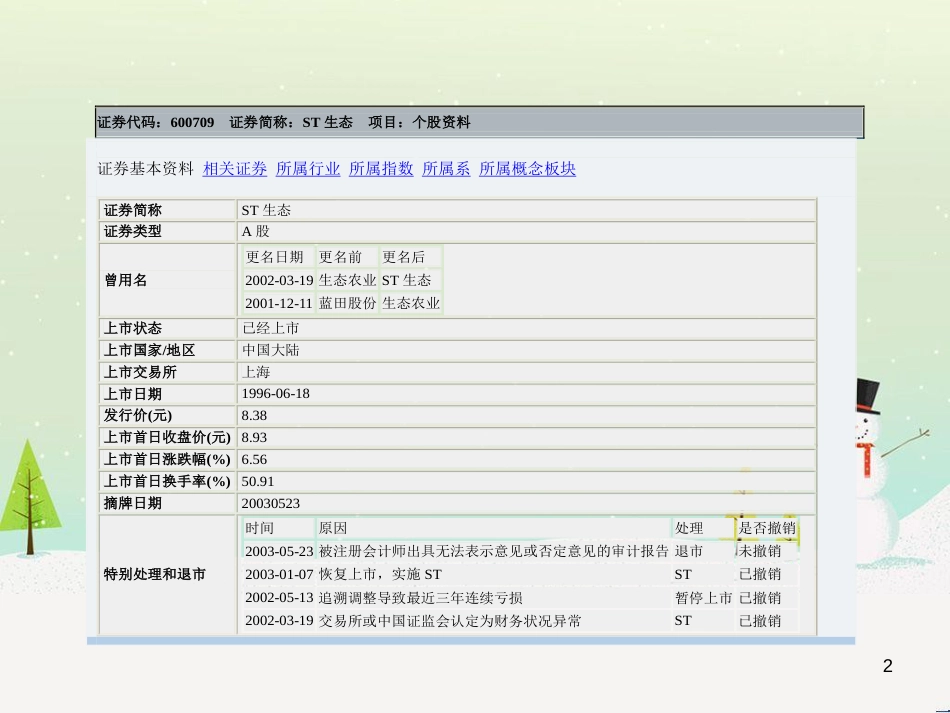Select the 证券基本资料 tab label
Screen dimensions: 950x713
pyautogui.click(x=145, y=169)
